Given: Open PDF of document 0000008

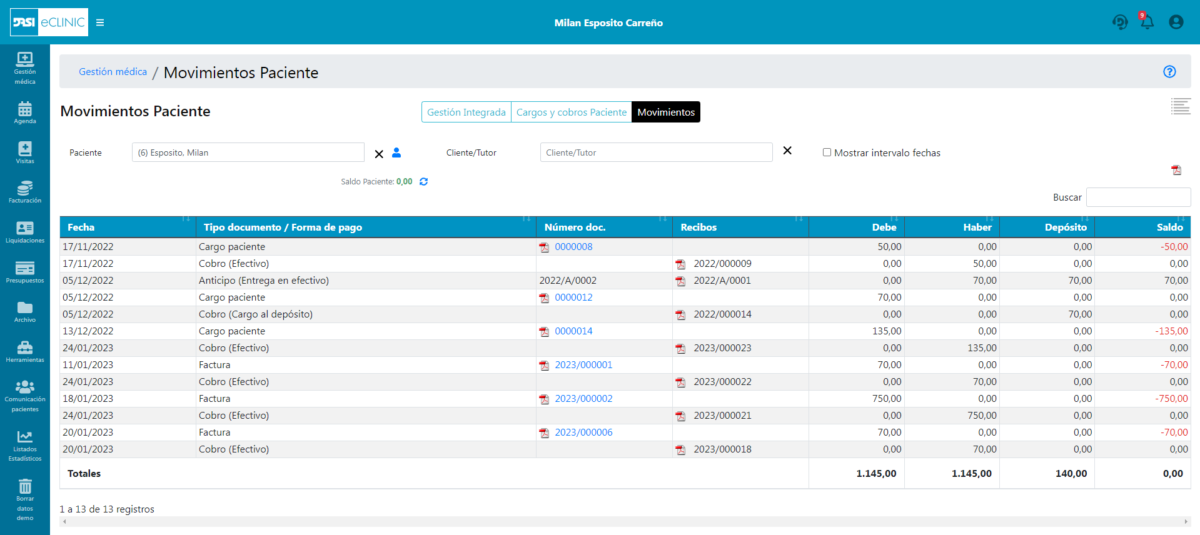Looking at the screenshot, I should tap(544, 247).
